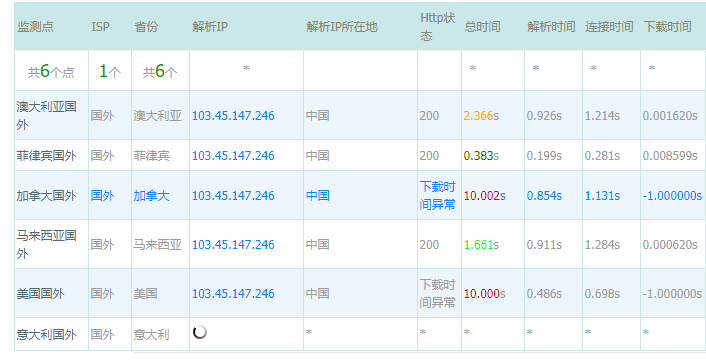
Task: Click the ISP column header
Action: pyautogui.click(x=100, y=27)
